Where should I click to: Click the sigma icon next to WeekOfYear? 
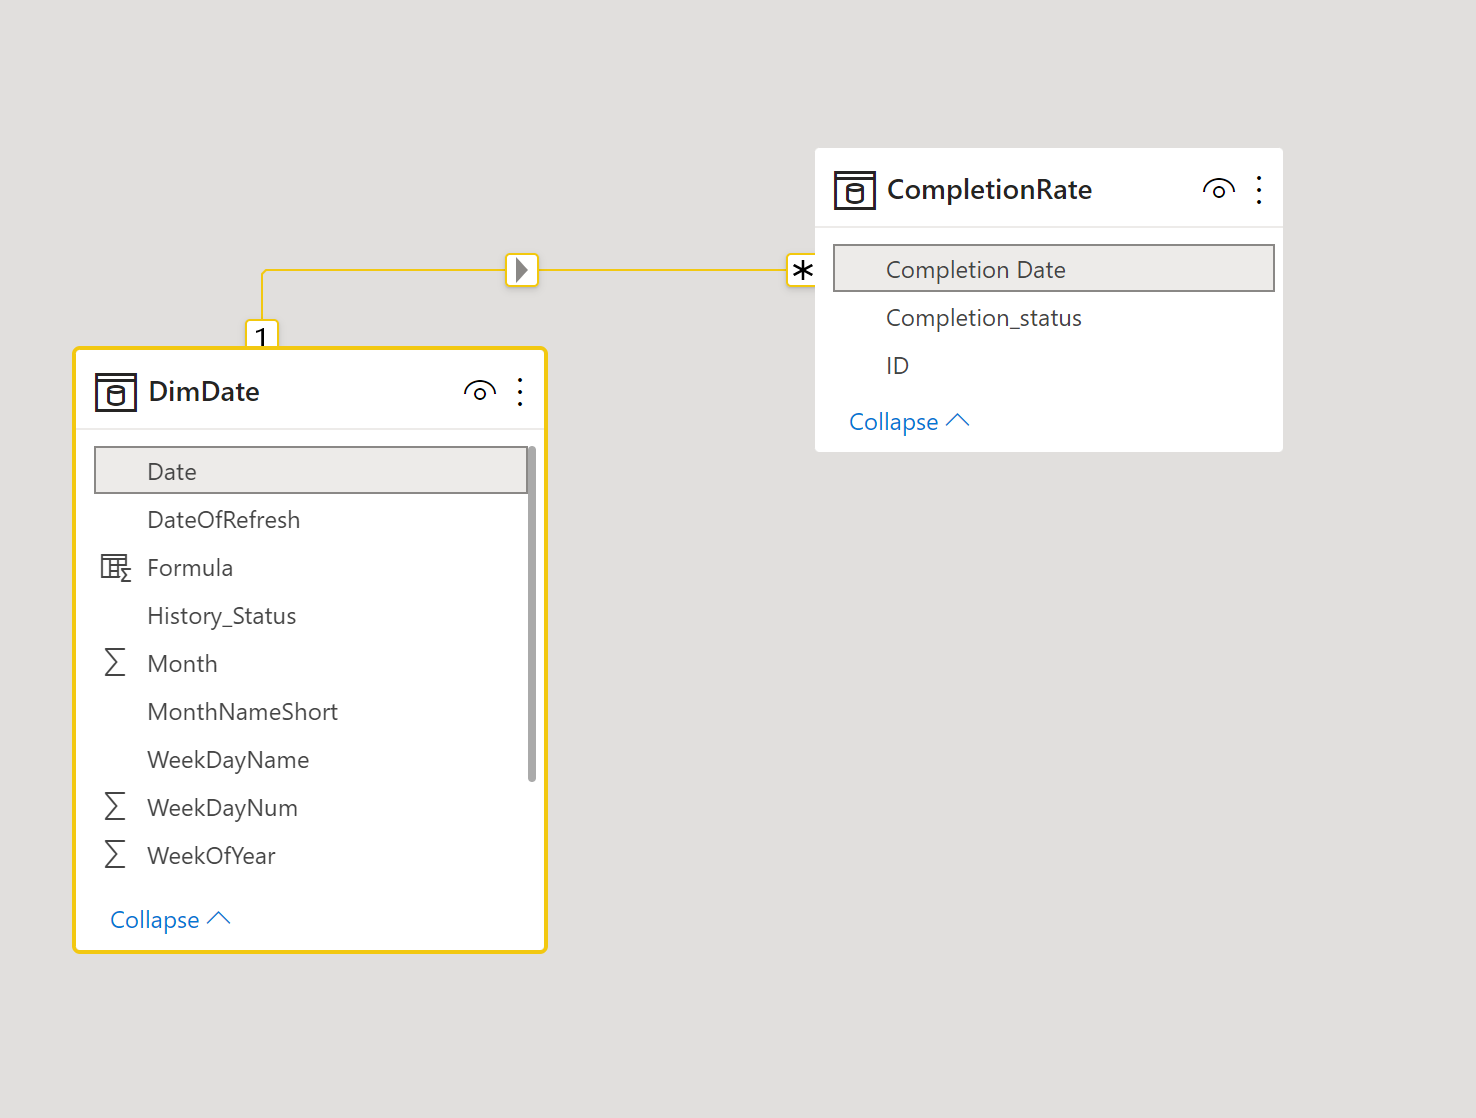point(115,855)
